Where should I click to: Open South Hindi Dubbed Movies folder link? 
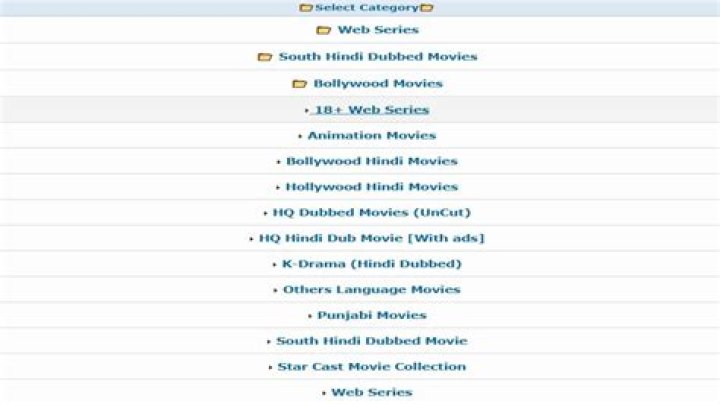point(378,57)
